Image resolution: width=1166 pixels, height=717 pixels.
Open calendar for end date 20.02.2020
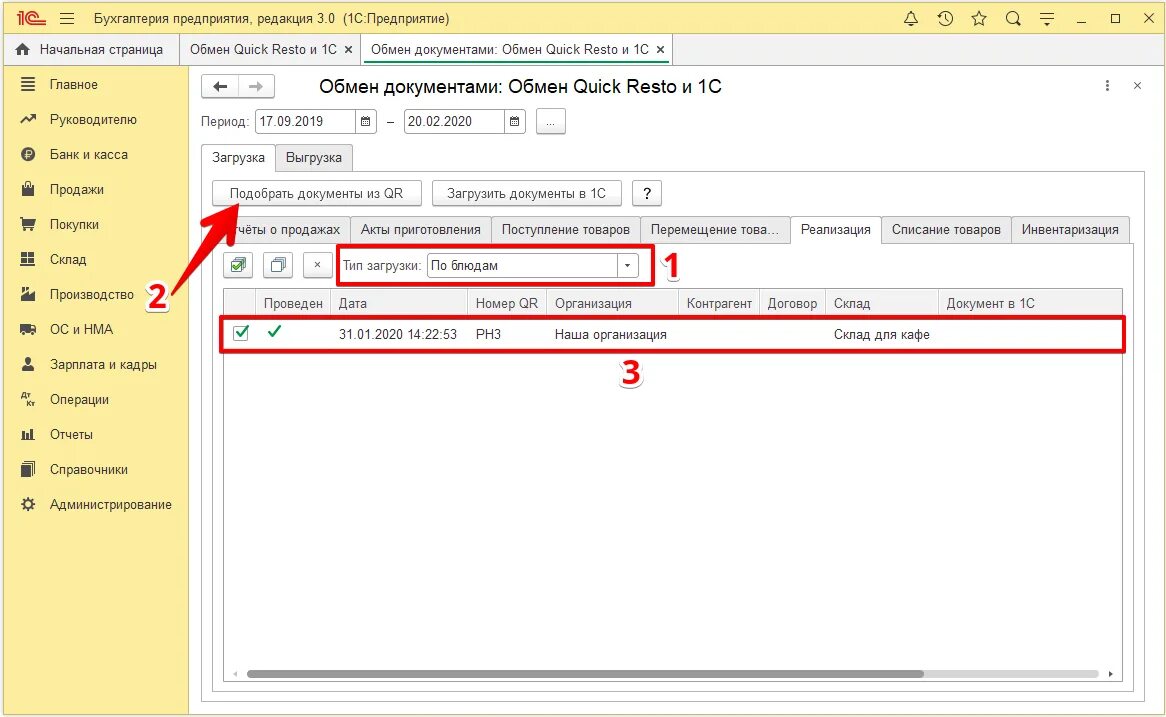coord(515,121)
